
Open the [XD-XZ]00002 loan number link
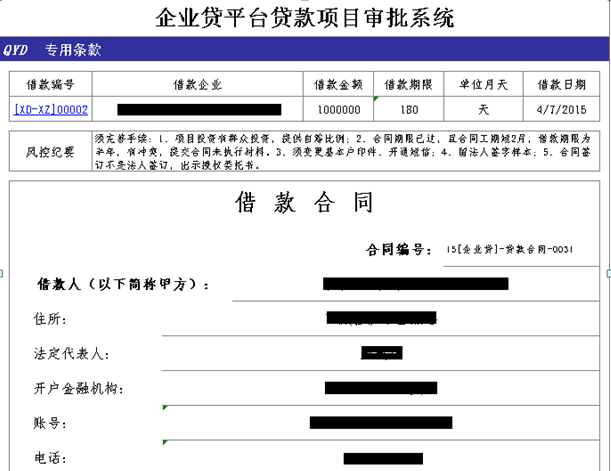coord(51,109)
